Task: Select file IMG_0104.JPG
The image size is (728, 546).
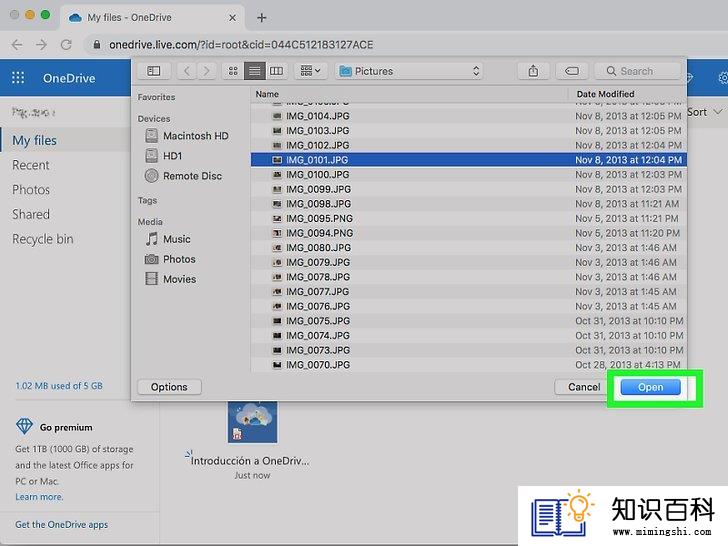Action: (x=469, y=116)
